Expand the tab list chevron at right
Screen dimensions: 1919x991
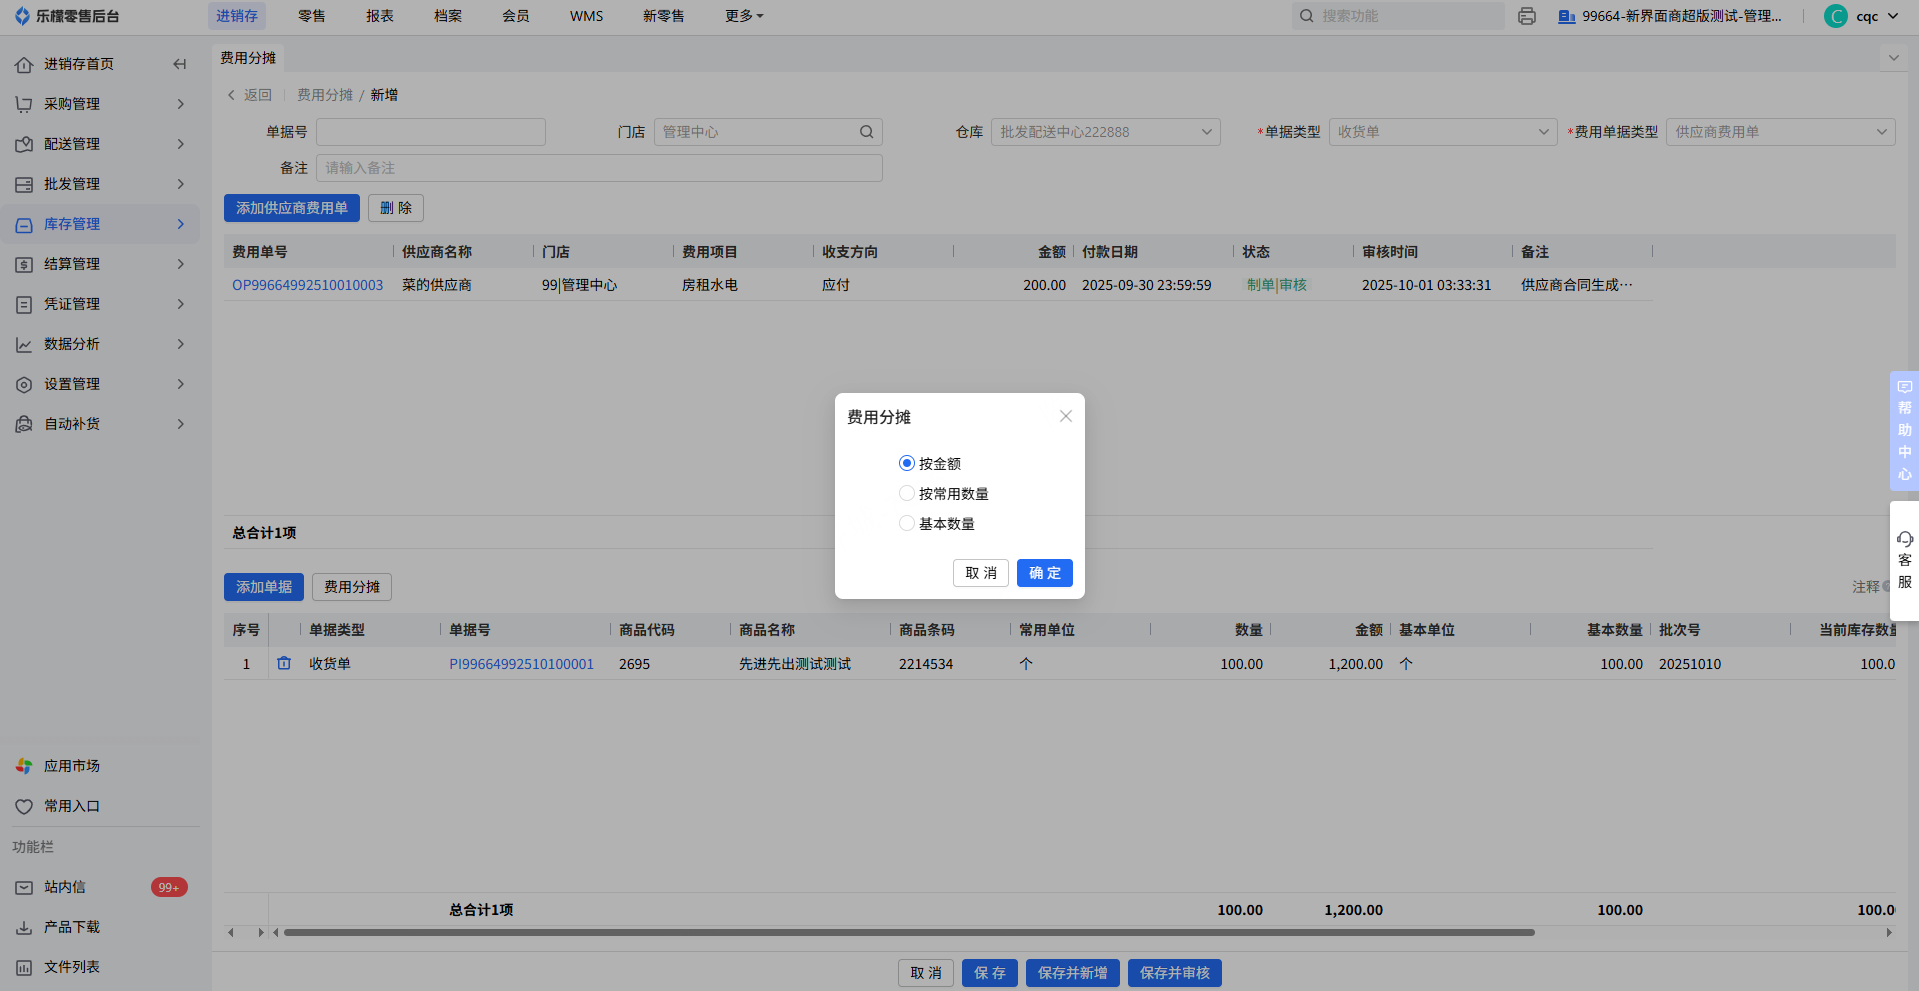[x=1893, y=58]
